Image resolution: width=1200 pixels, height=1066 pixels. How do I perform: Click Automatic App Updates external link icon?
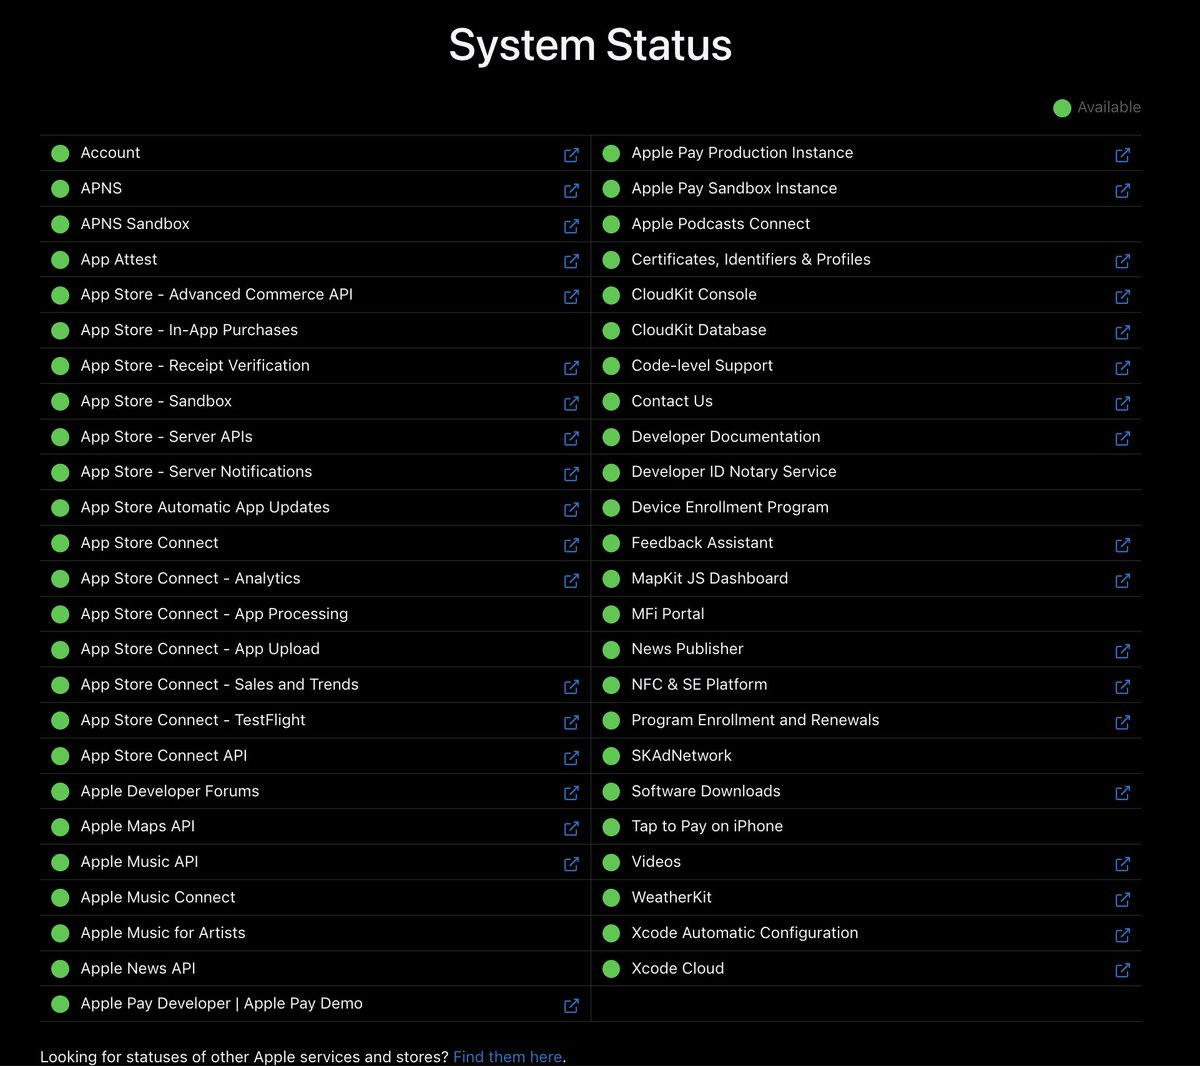pos(571,509)
